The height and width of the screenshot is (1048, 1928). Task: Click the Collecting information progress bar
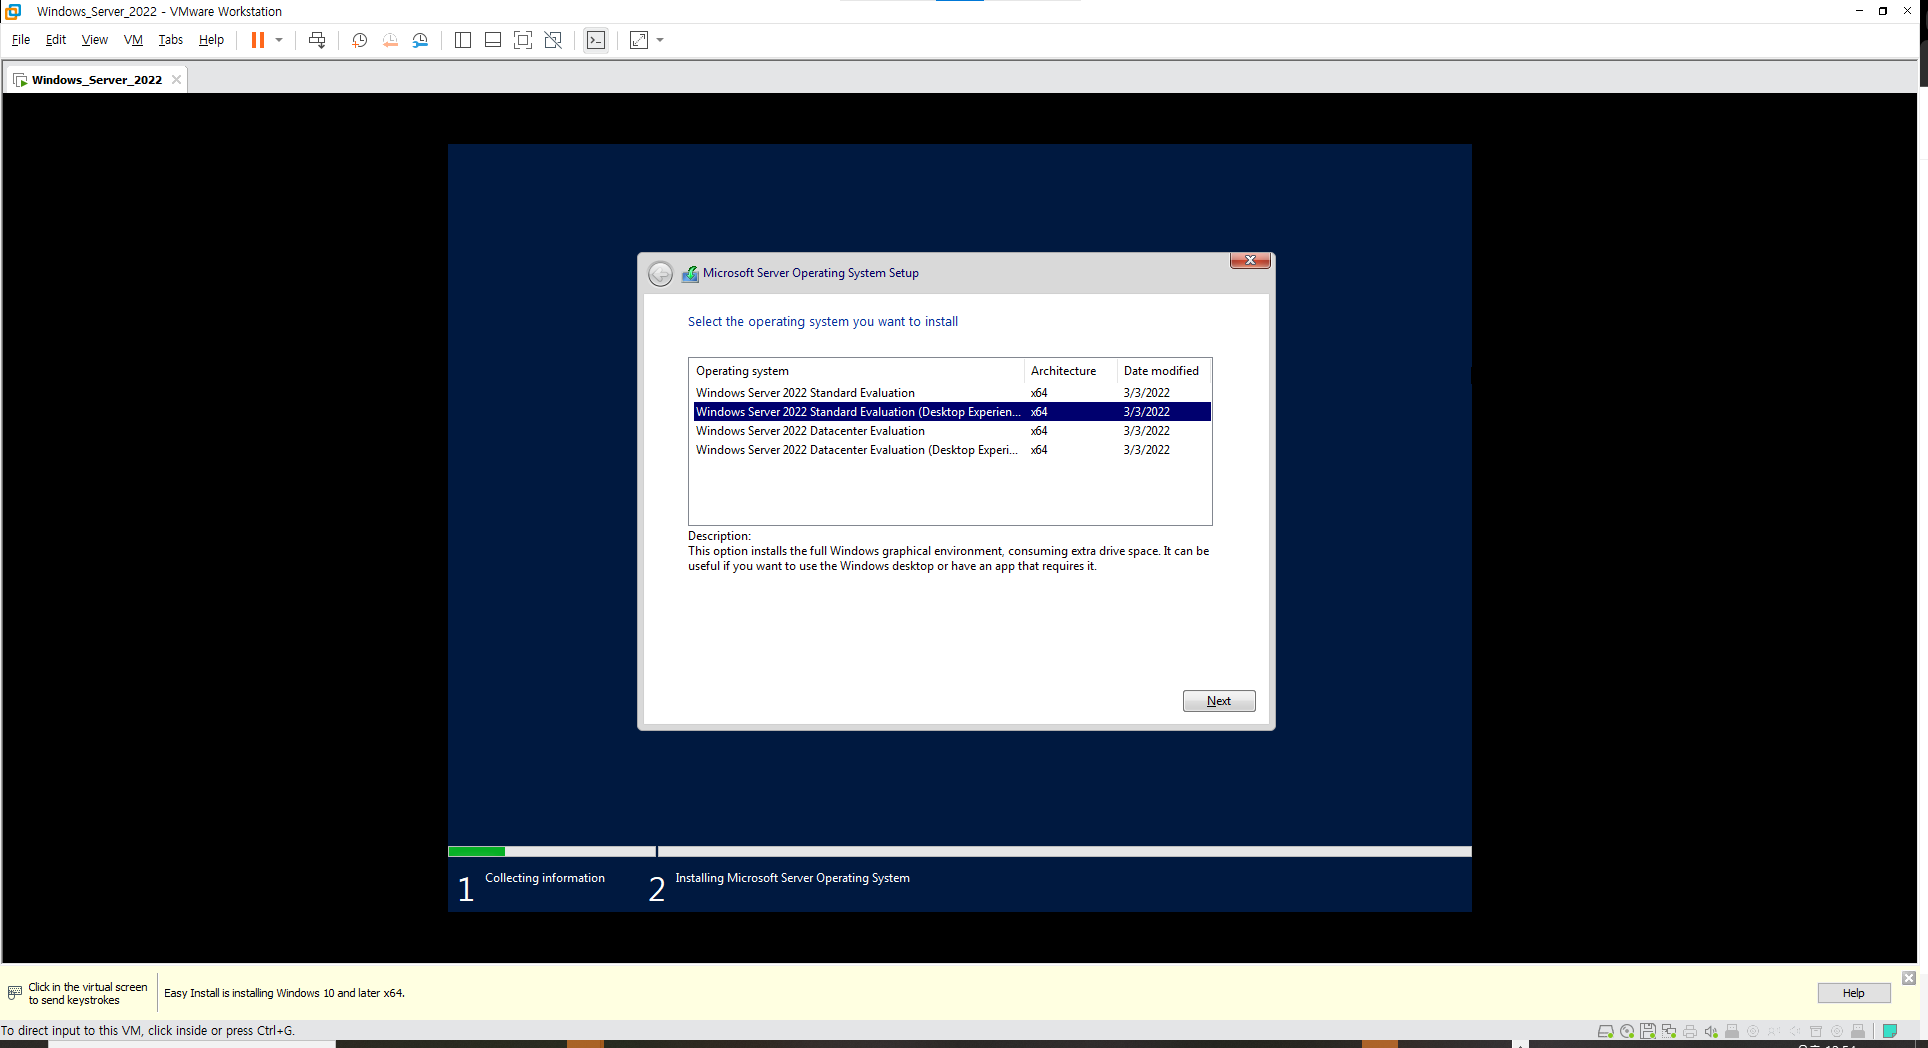[x=552, y=851]
